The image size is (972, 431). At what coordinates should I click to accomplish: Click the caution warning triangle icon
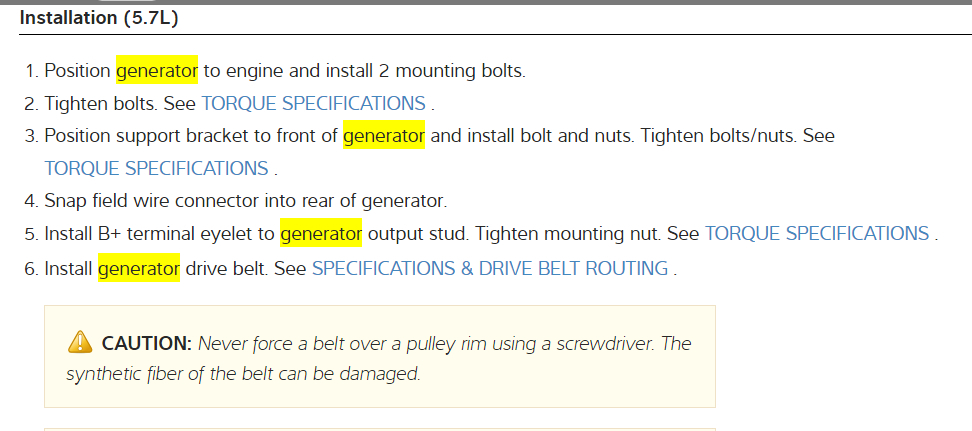tap(79, 343)
